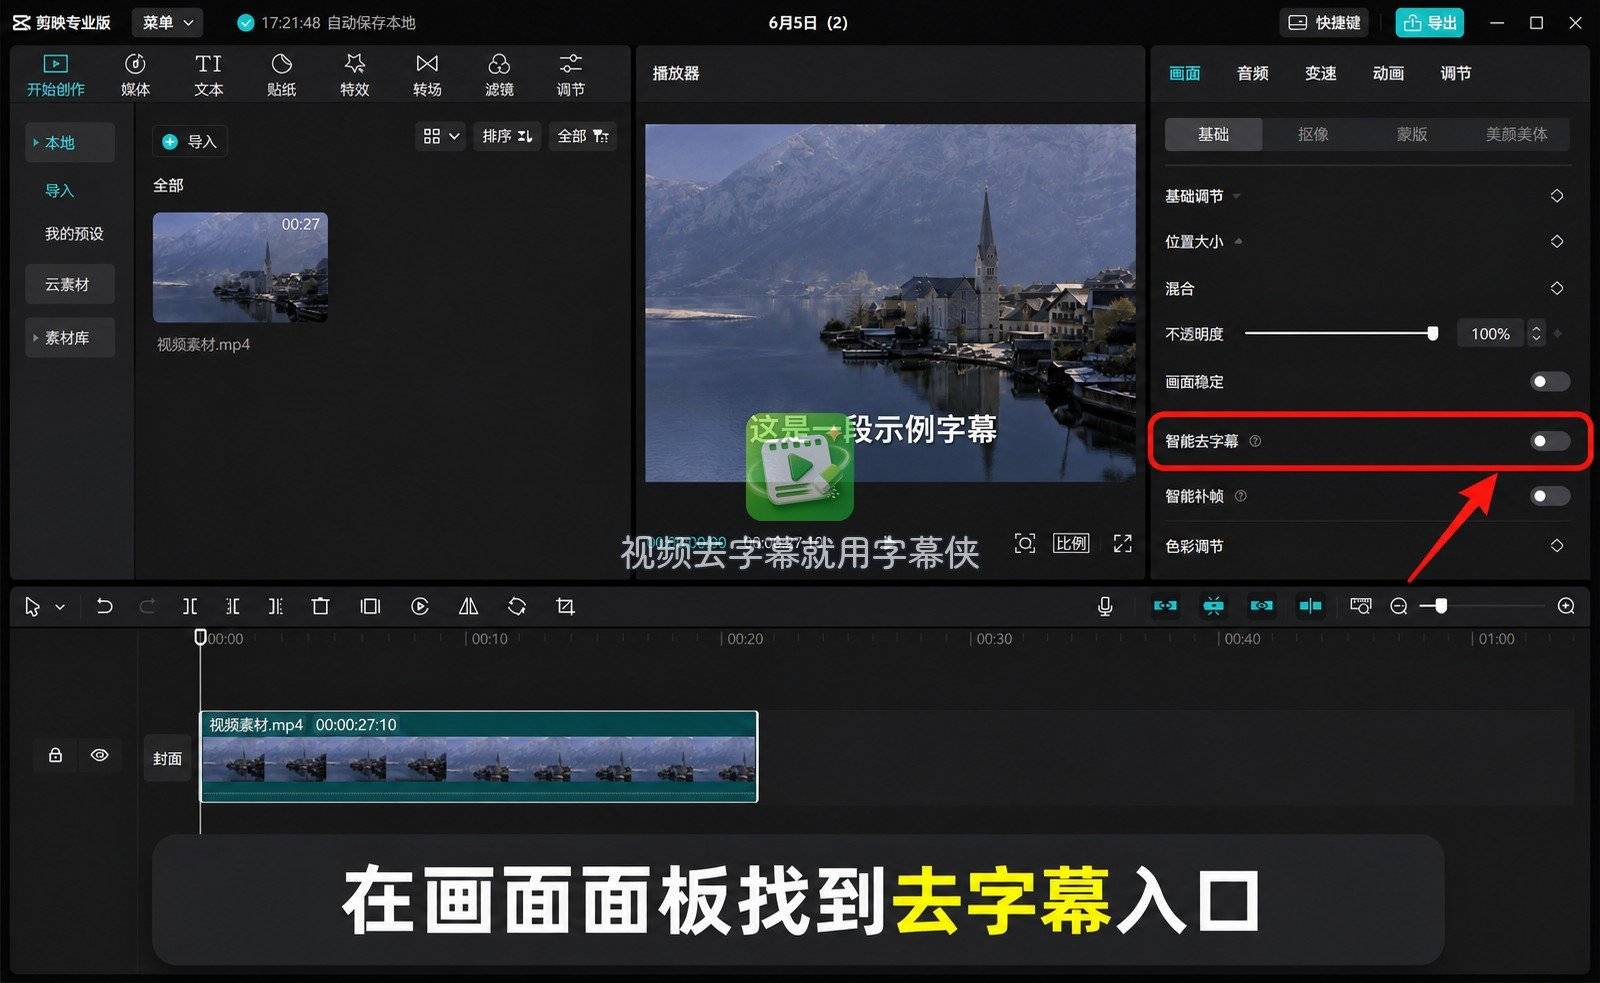Click the rotate icon in timeline toolbar
The width and height of the screenshot is (1600, 983).
(516, 606)
